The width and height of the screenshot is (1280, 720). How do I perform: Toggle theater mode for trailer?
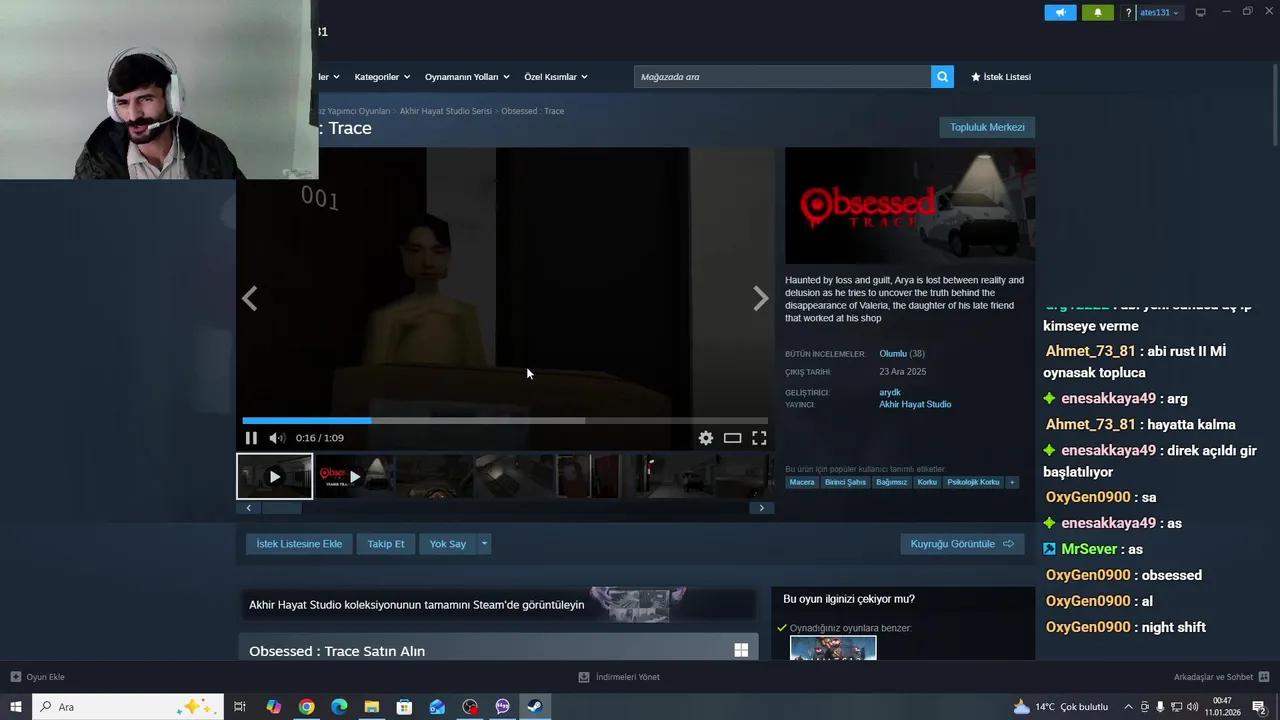(733, 438)
